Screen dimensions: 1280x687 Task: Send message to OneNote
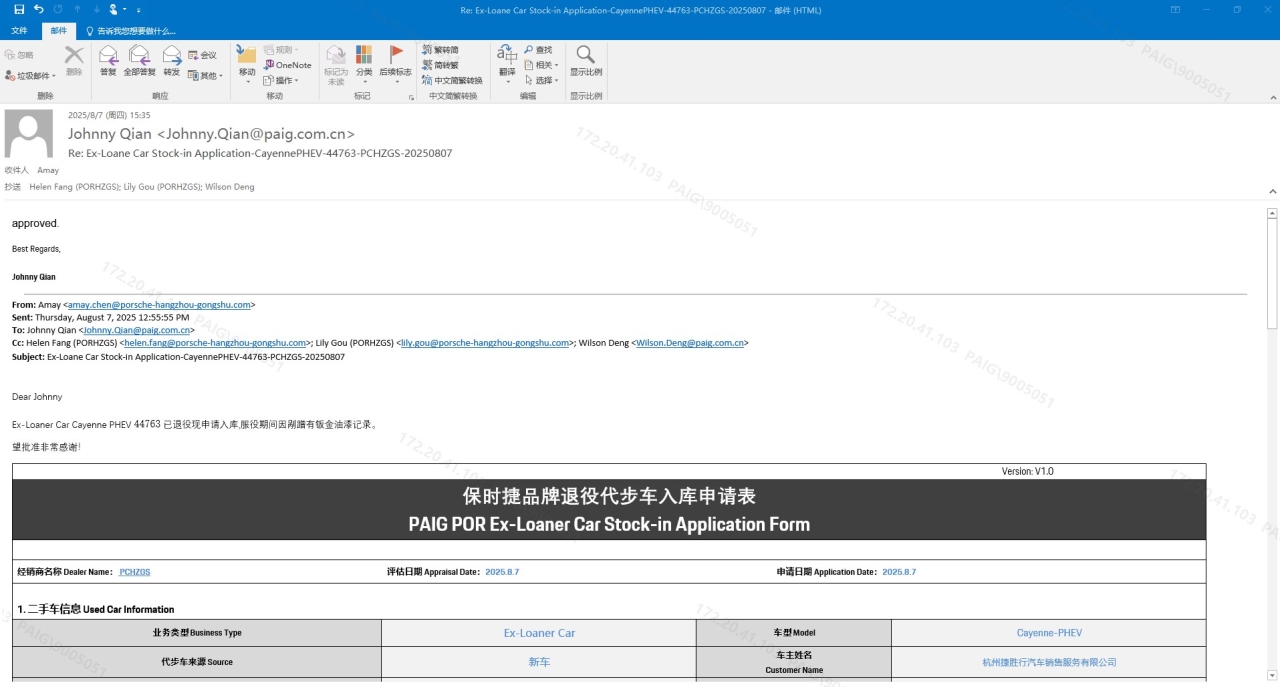coord(287,65)
